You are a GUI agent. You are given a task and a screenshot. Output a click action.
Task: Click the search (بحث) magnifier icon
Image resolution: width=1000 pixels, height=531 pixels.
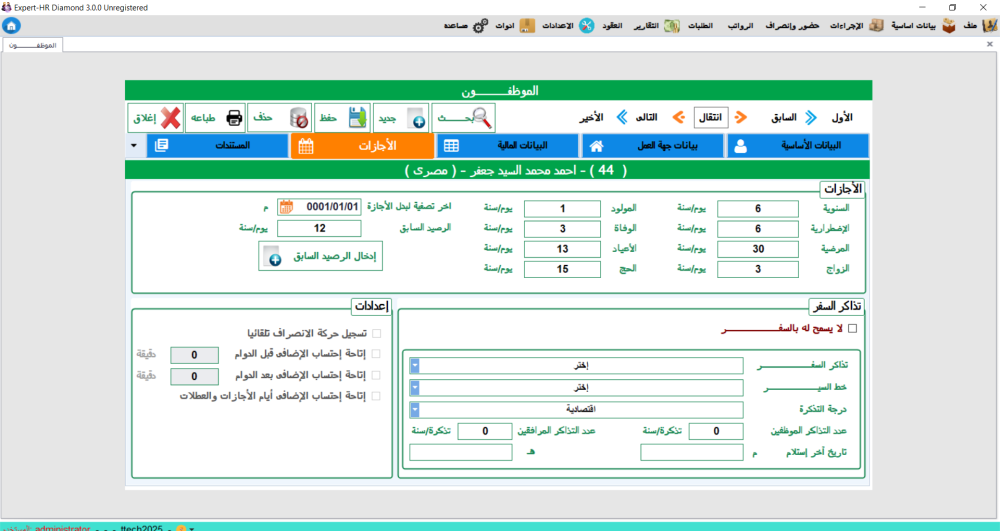point(480,118)
